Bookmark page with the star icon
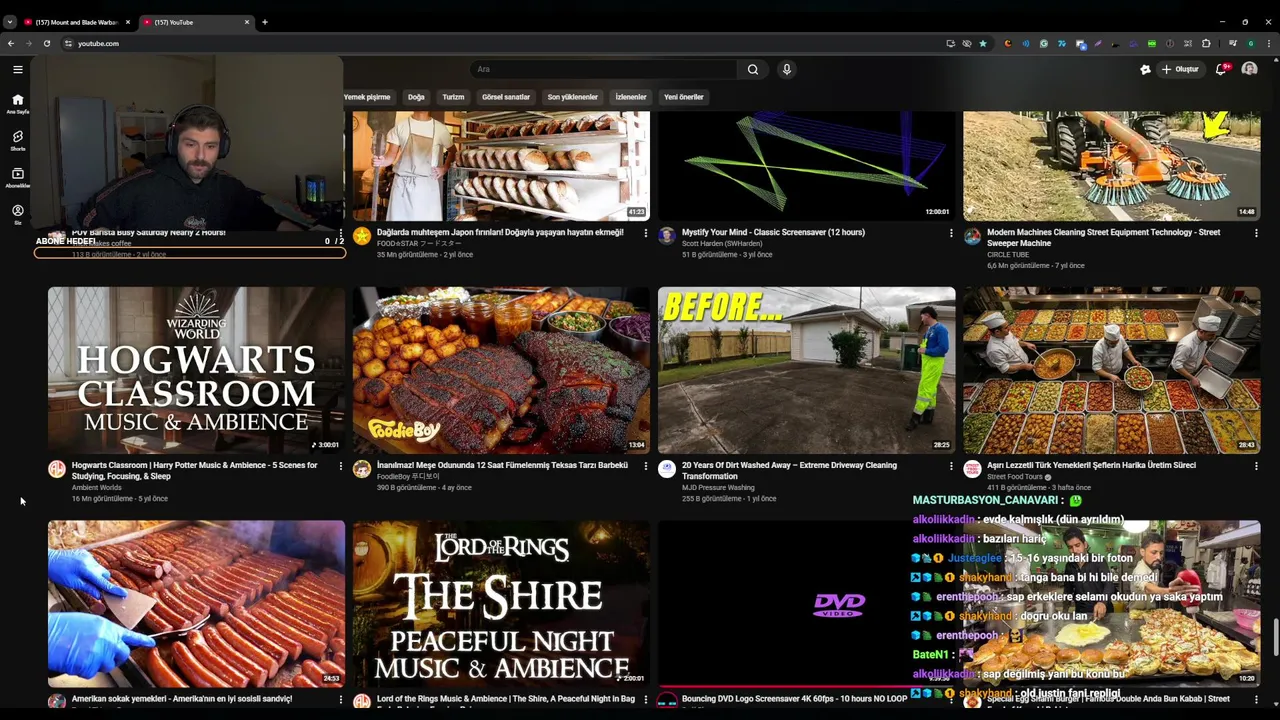The height and width of the screenshot is (720, 1280). [x=982, y=44]
